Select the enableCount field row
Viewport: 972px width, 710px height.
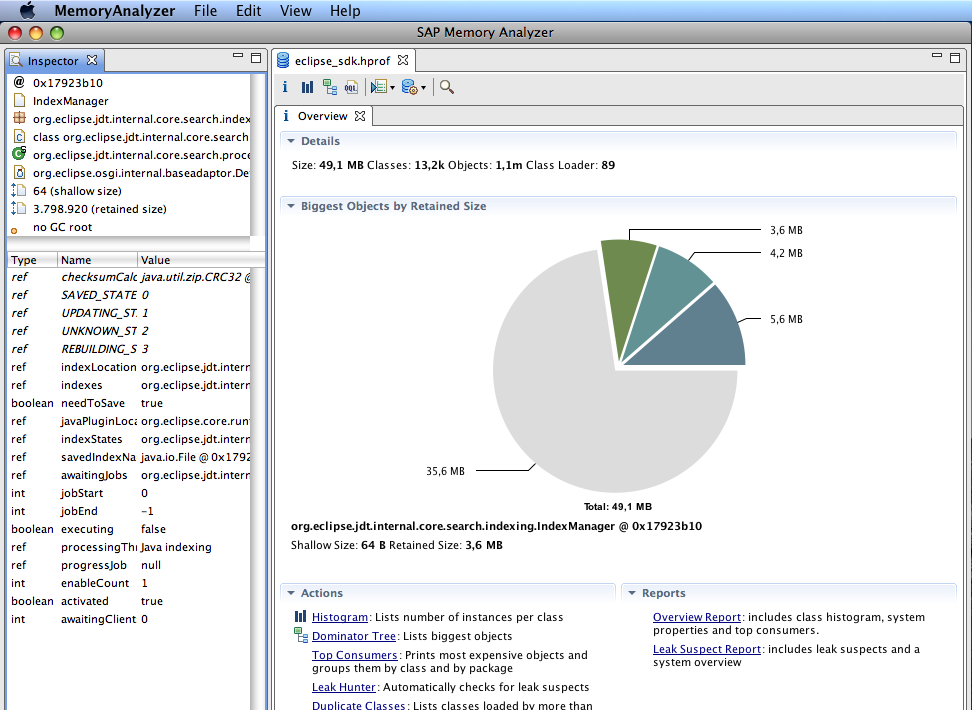[129, 583]
